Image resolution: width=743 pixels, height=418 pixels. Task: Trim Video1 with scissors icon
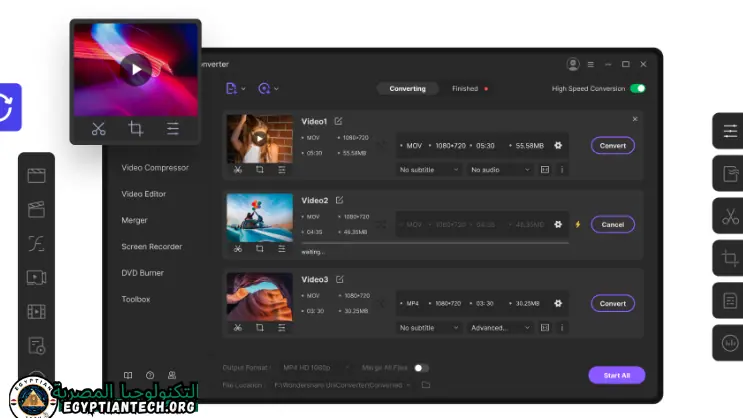(x=238, y=170)
